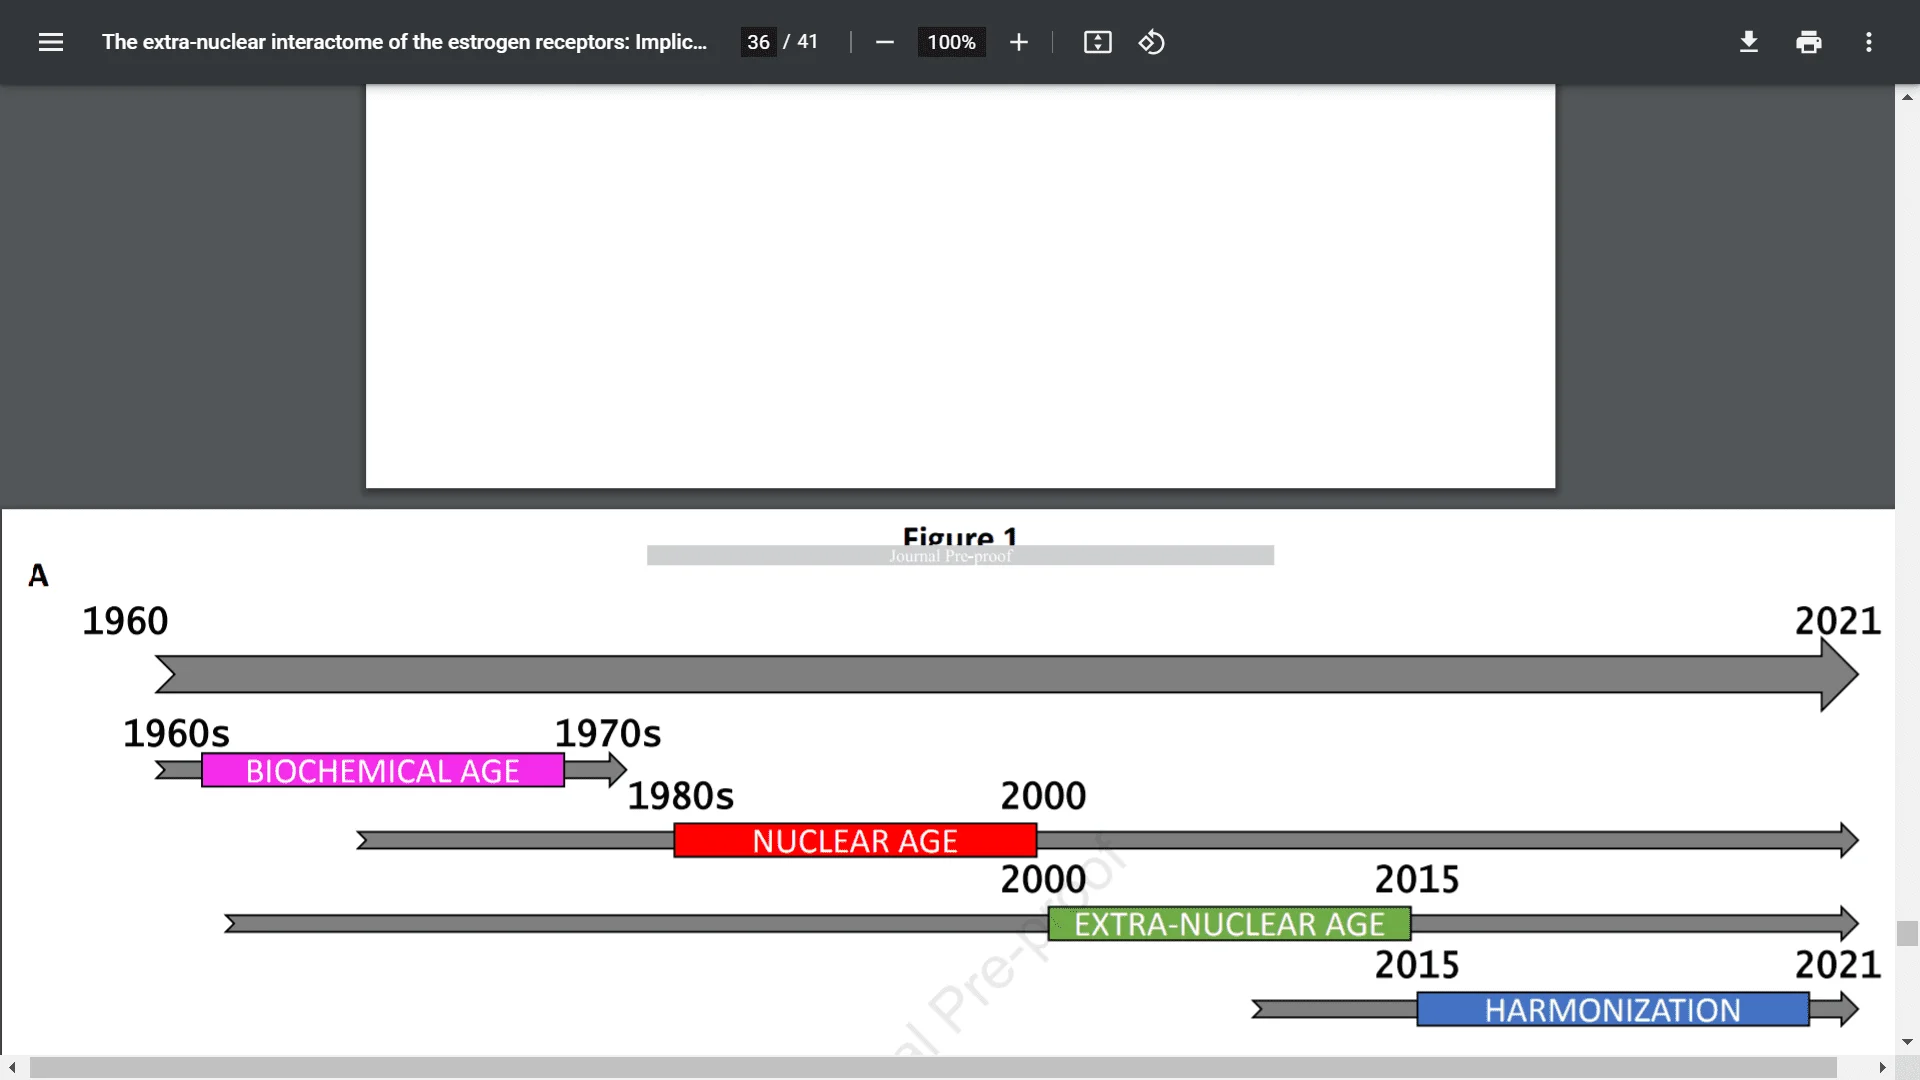The width and height of the screenshot is (1920, 1080).
Task: Click the vertical scrollbar thumb
Action: [x=1907, y=933]
